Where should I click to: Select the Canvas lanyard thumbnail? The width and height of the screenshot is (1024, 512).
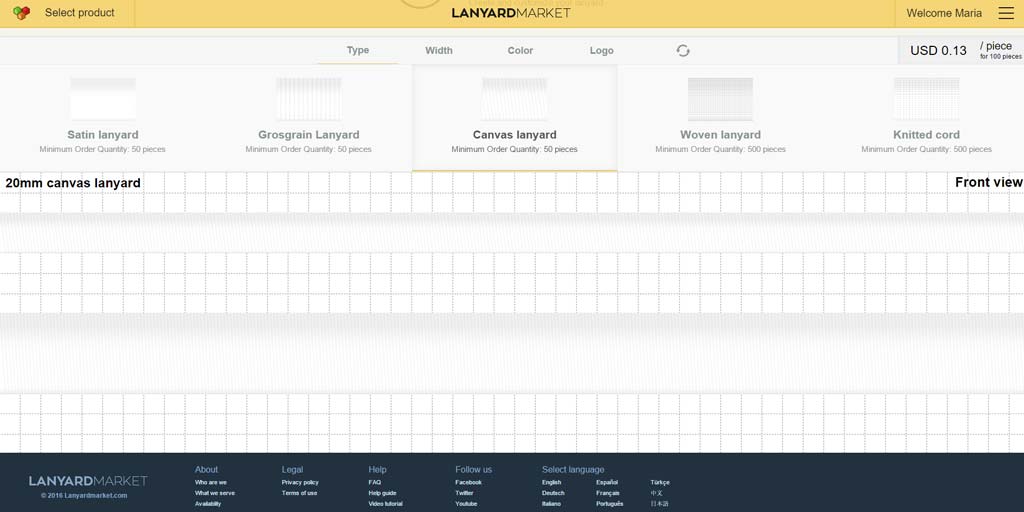tap(514, 99)
